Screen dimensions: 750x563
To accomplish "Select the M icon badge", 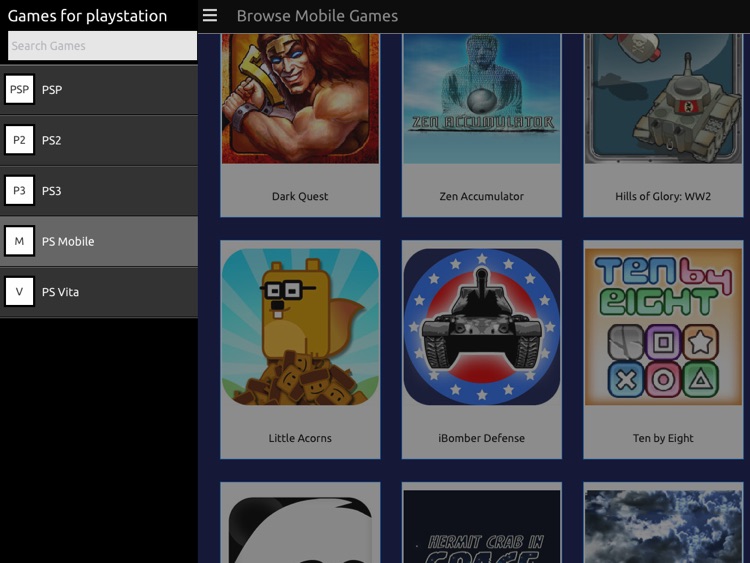I will [x=19, y=241].
